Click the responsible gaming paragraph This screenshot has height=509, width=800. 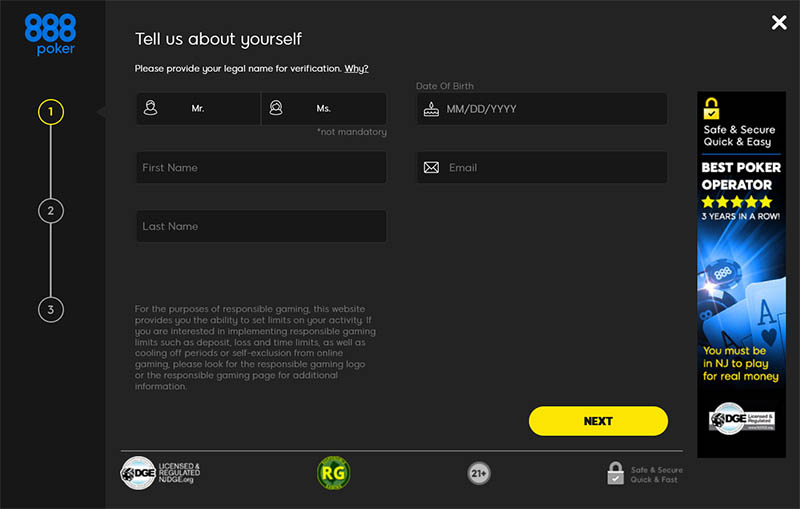coord(255,347)
